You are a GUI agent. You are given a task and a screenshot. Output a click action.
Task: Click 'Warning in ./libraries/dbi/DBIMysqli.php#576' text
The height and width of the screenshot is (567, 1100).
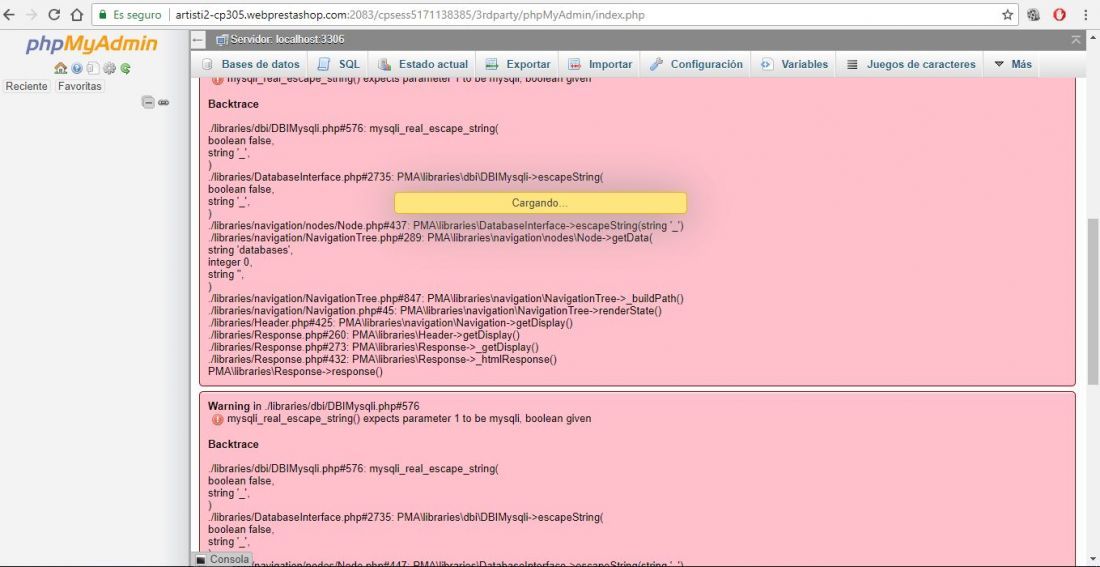(x=314, y=406)
